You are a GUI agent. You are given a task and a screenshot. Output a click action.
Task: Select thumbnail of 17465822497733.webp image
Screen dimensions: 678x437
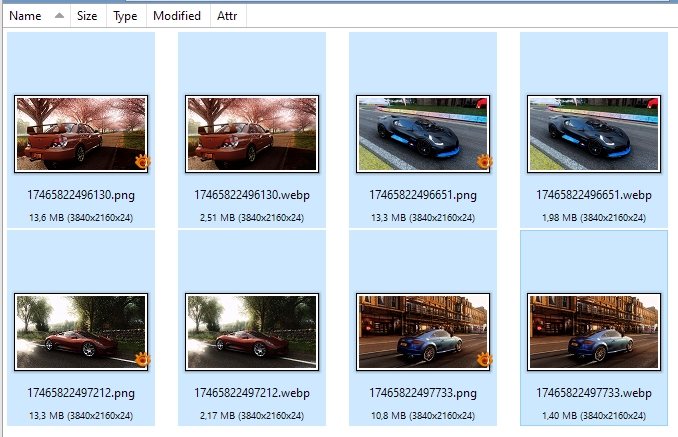click(x=594, y=332)
